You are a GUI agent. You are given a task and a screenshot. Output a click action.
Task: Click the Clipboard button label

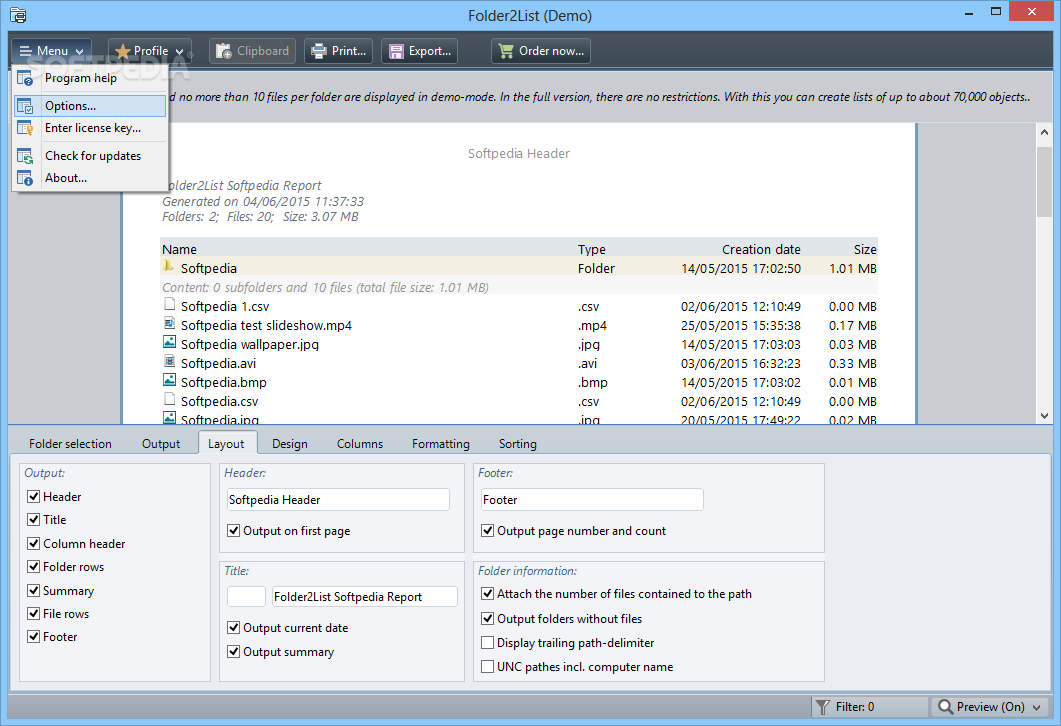click(263, 51)
